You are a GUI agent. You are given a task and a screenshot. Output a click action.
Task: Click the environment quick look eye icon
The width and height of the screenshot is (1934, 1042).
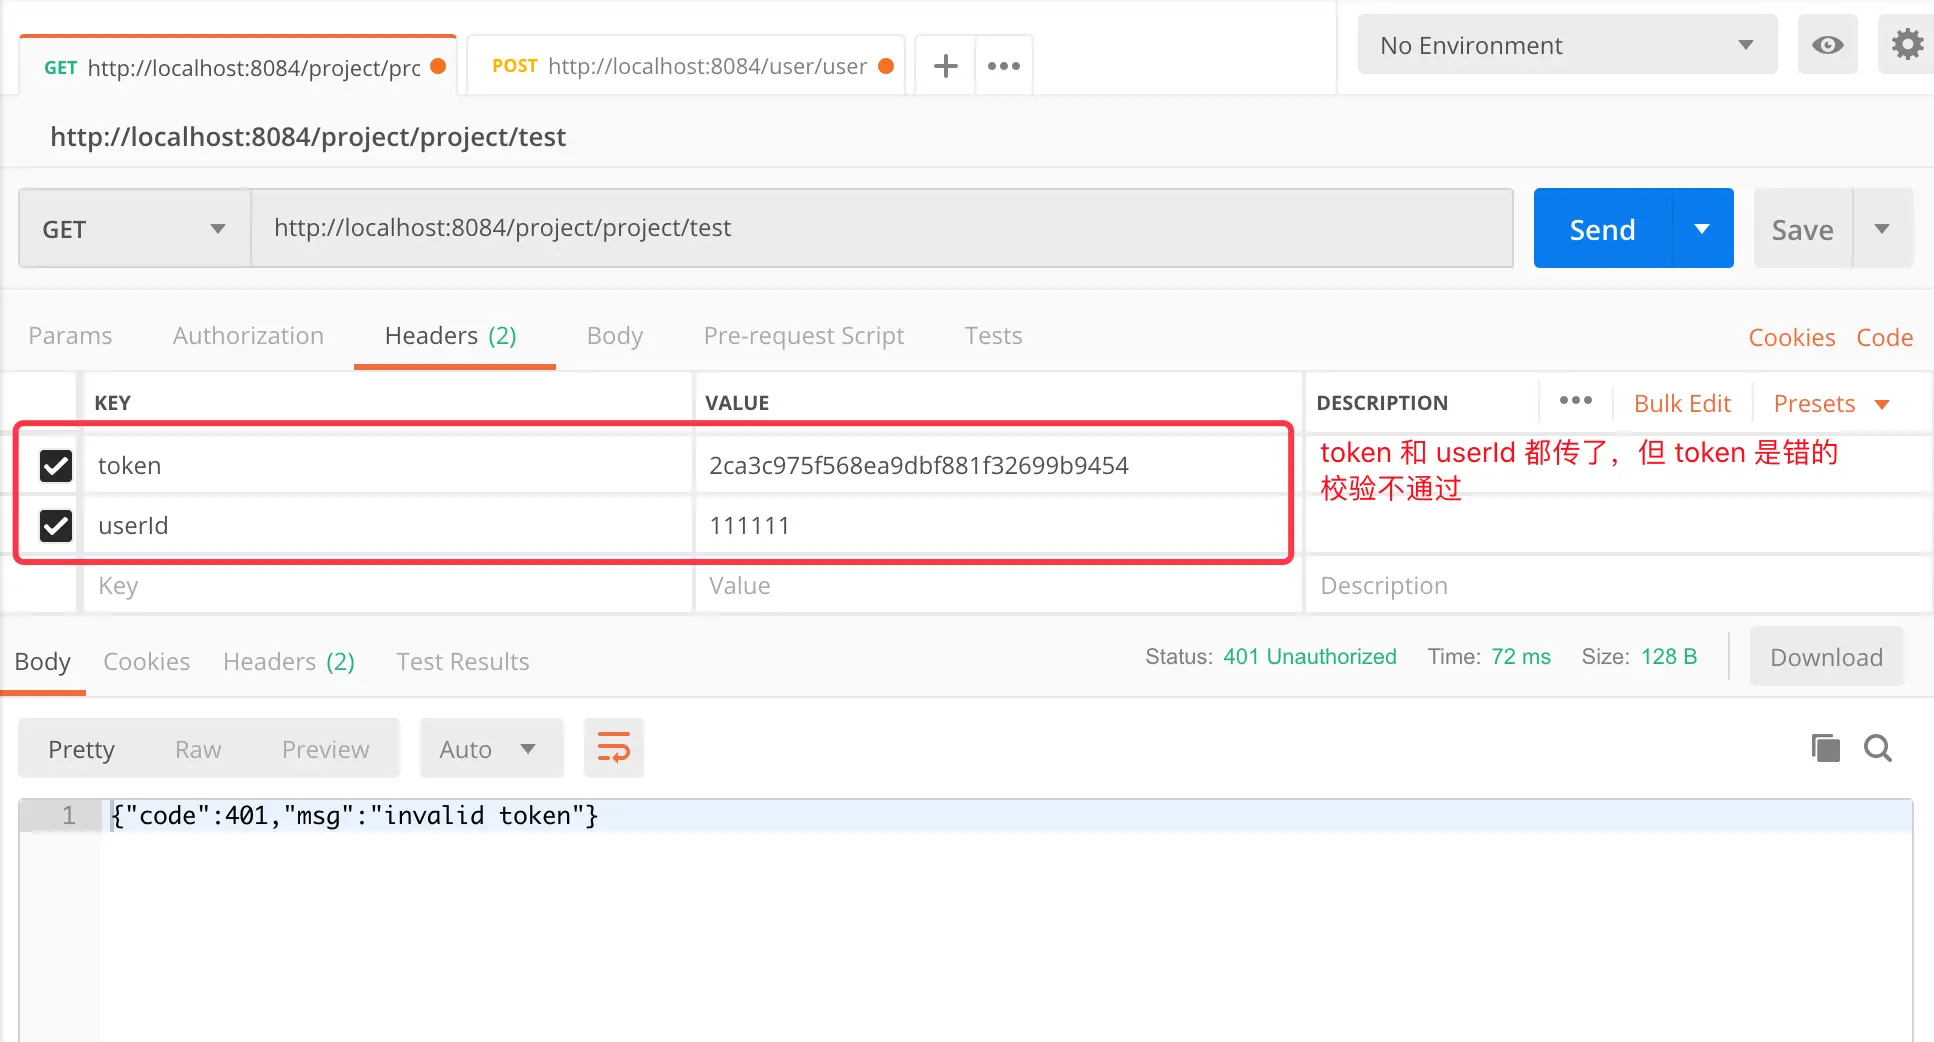tap(1827, 45)
